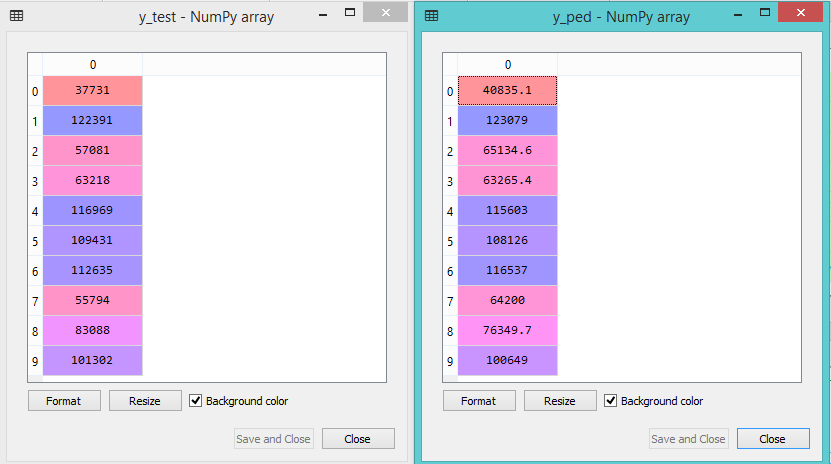Click Close button in y_test window
831x464 pixels.
[x=358, y=439]
